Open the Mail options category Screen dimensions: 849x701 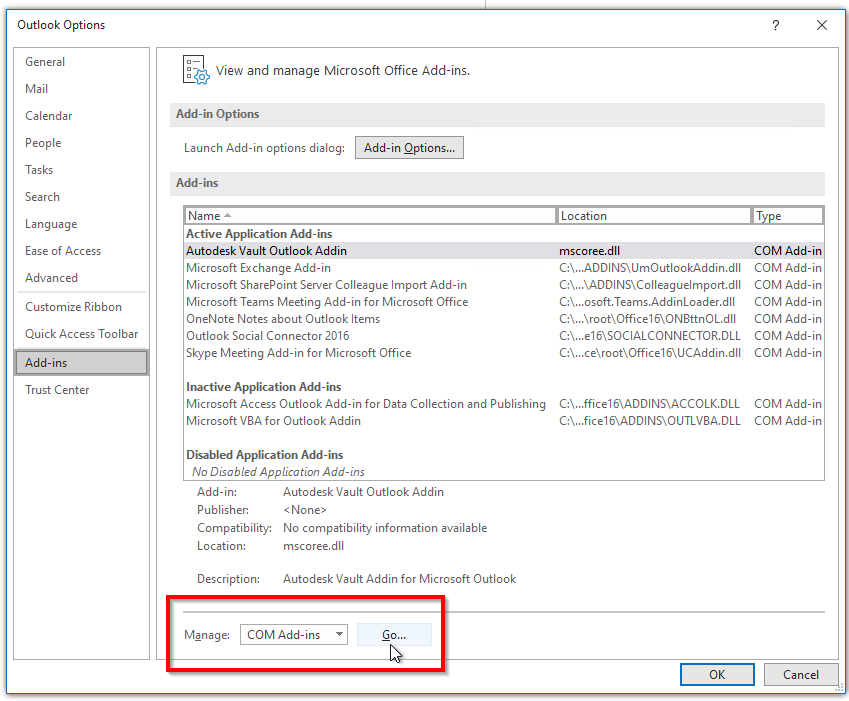click(x=36, y=89)
